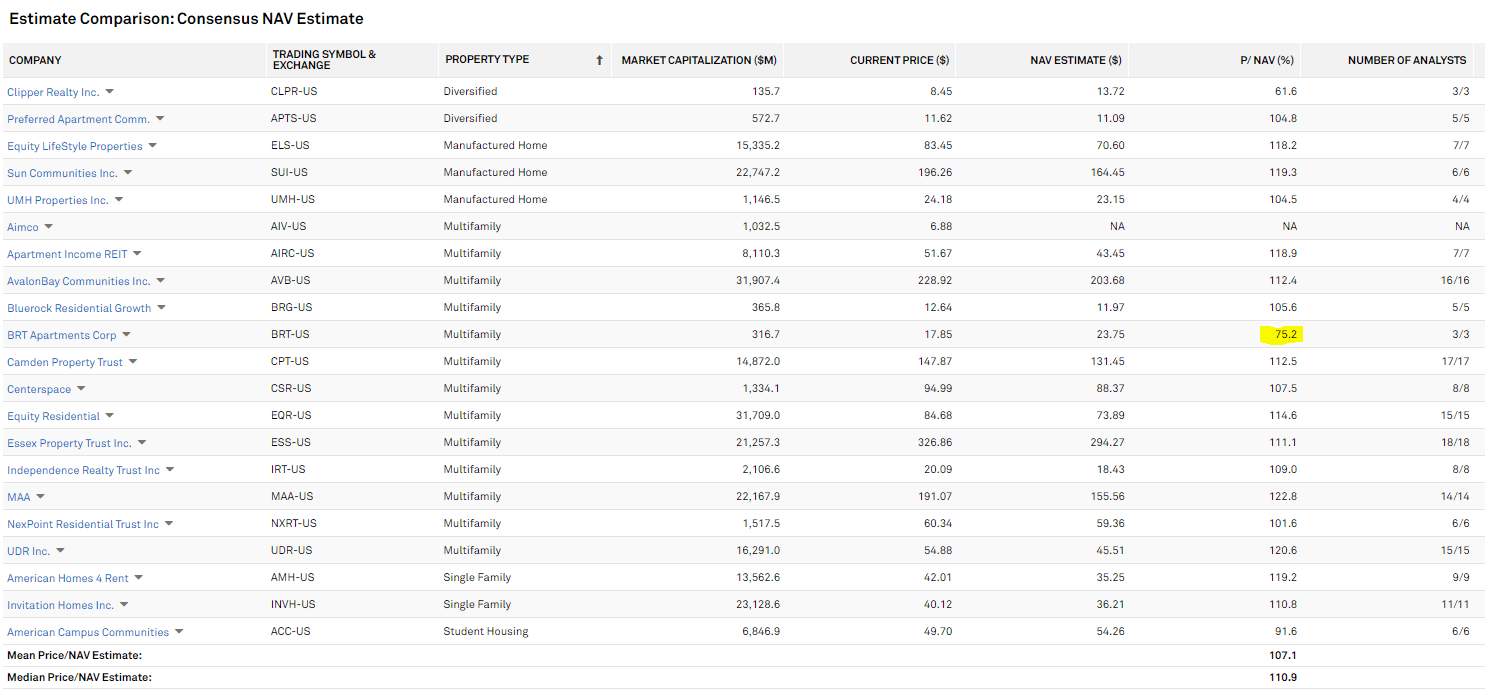Select the Bluerock Residential Growth link
The image size is (1485, 690).
[80, 307]
